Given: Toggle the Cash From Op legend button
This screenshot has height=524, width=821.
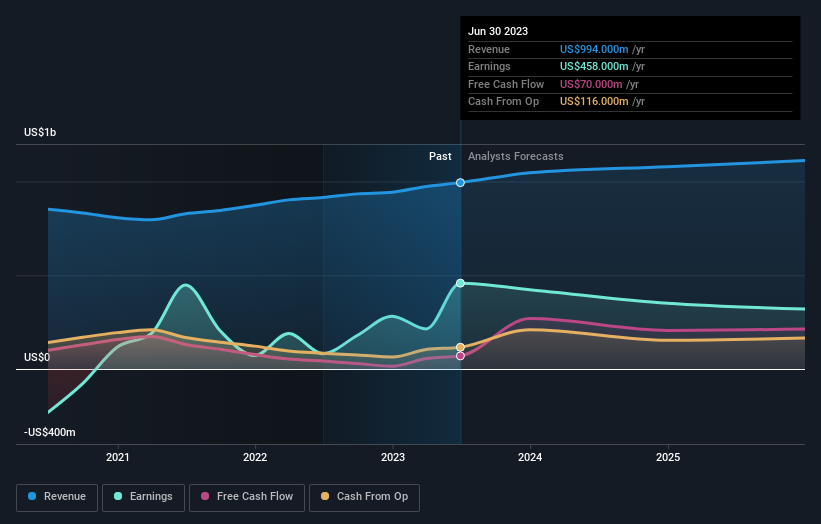Looking at the screenshot, I should tap(364, 497).
